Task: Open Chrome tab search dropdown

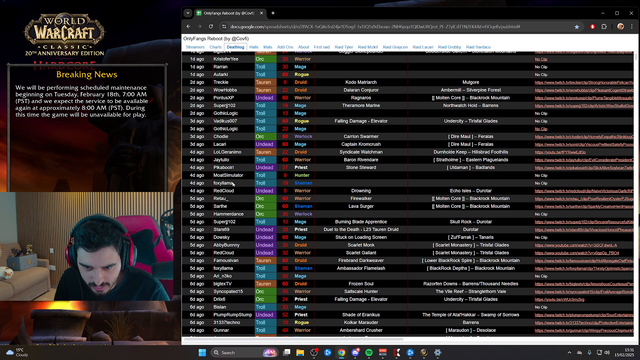Action: tap(188, 13)
